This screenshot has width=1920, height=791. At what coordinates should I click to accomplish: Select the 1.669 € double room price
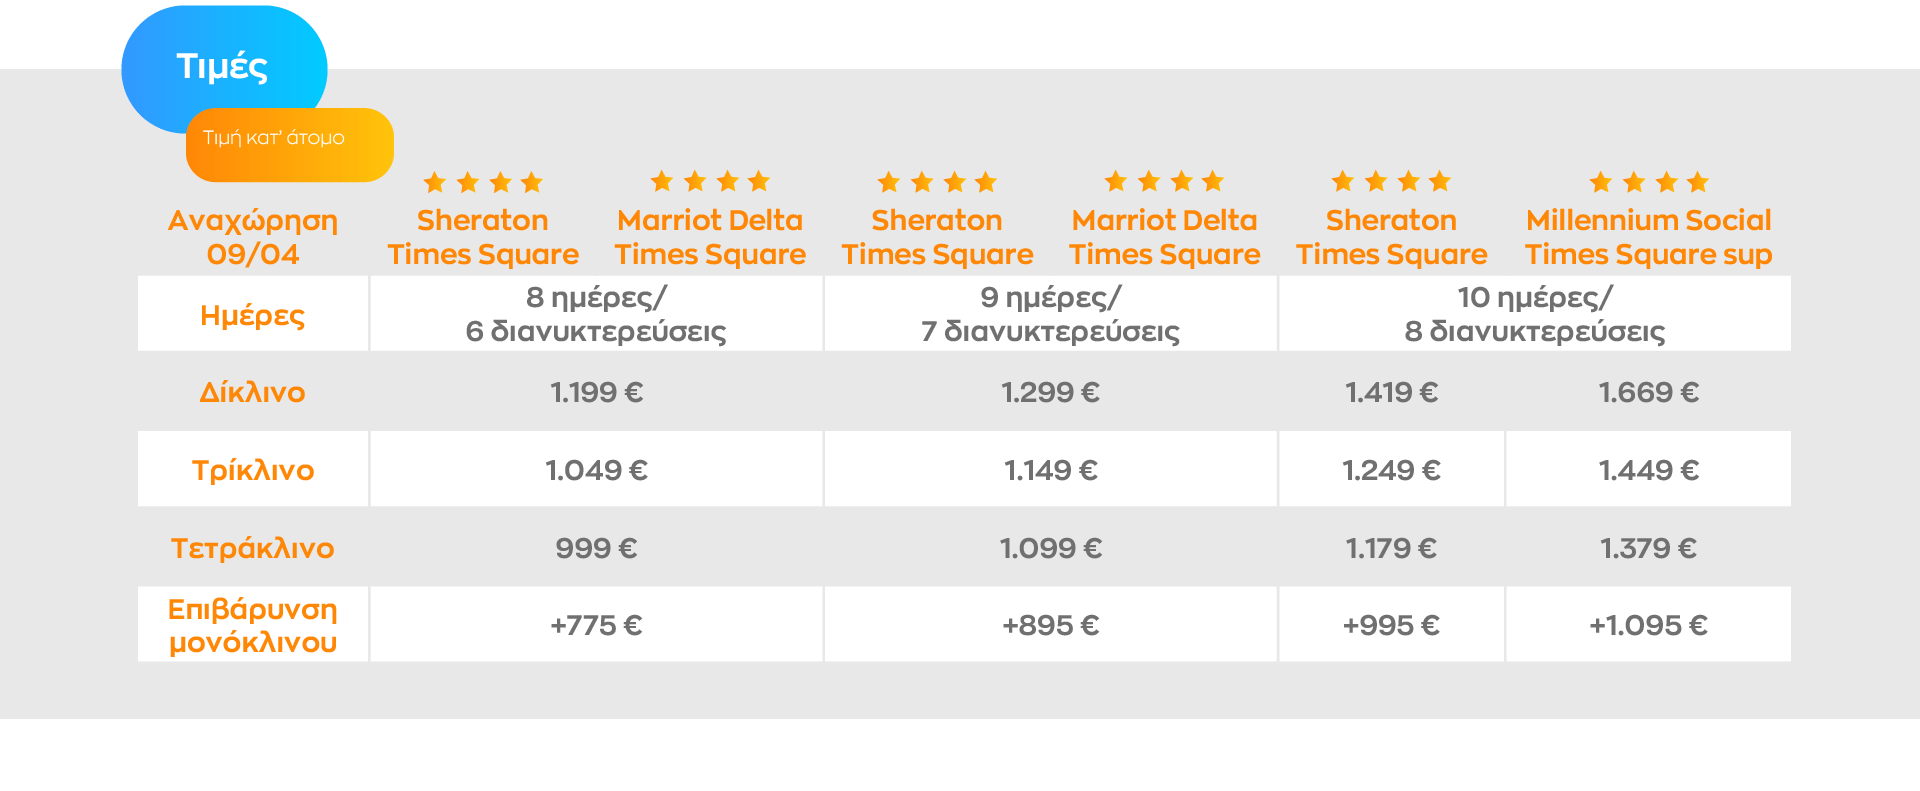(x=1648, y=392)
